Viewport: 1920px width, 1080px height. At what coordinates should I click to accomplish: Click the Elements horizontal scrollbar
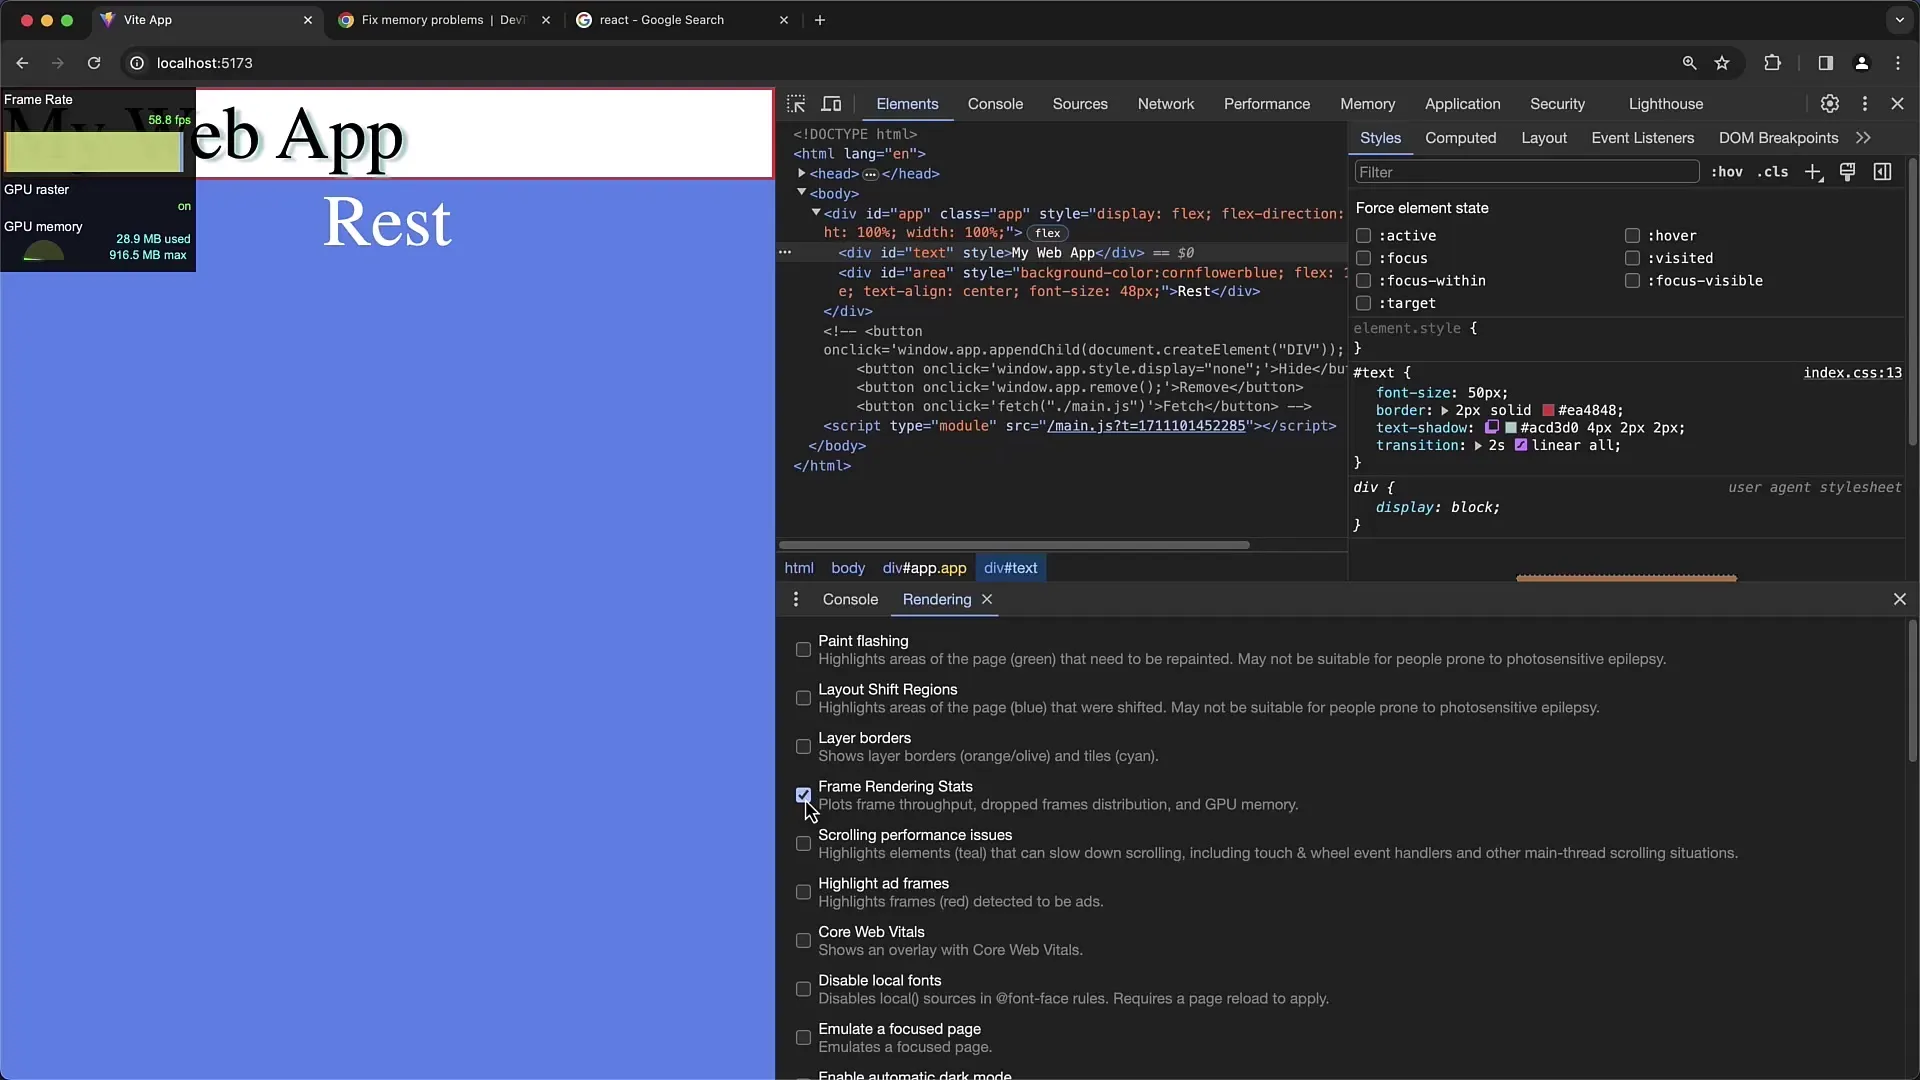[1014, 545]
